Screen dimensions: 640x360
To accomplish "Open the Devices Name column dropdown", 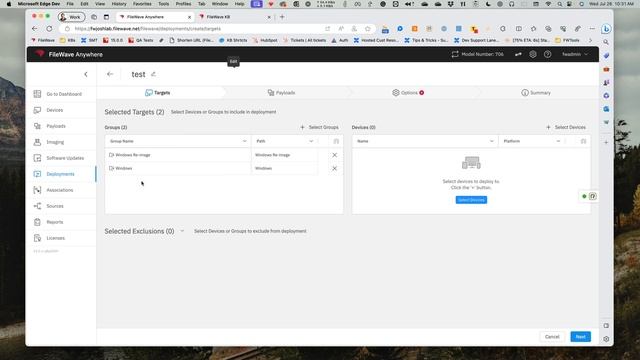I will click(x=491, y=141).
